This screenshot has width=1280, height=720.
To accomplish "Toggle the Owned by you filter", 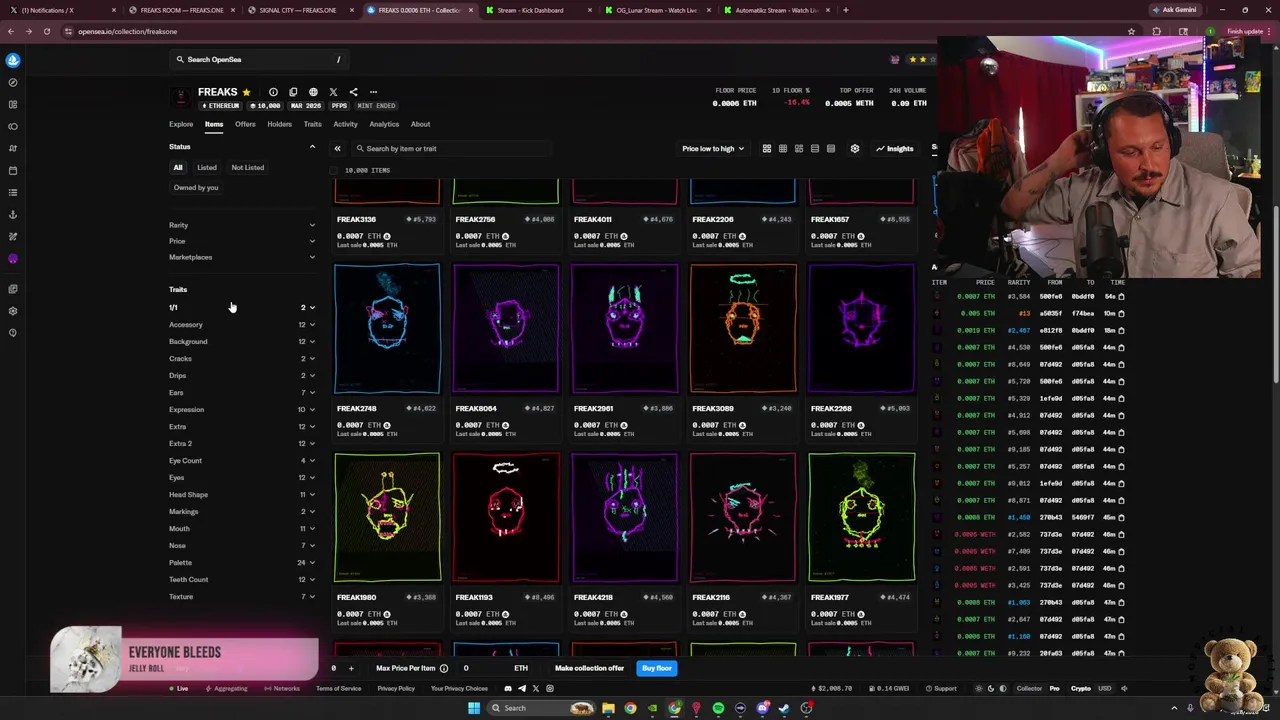I will coord(196,187).
